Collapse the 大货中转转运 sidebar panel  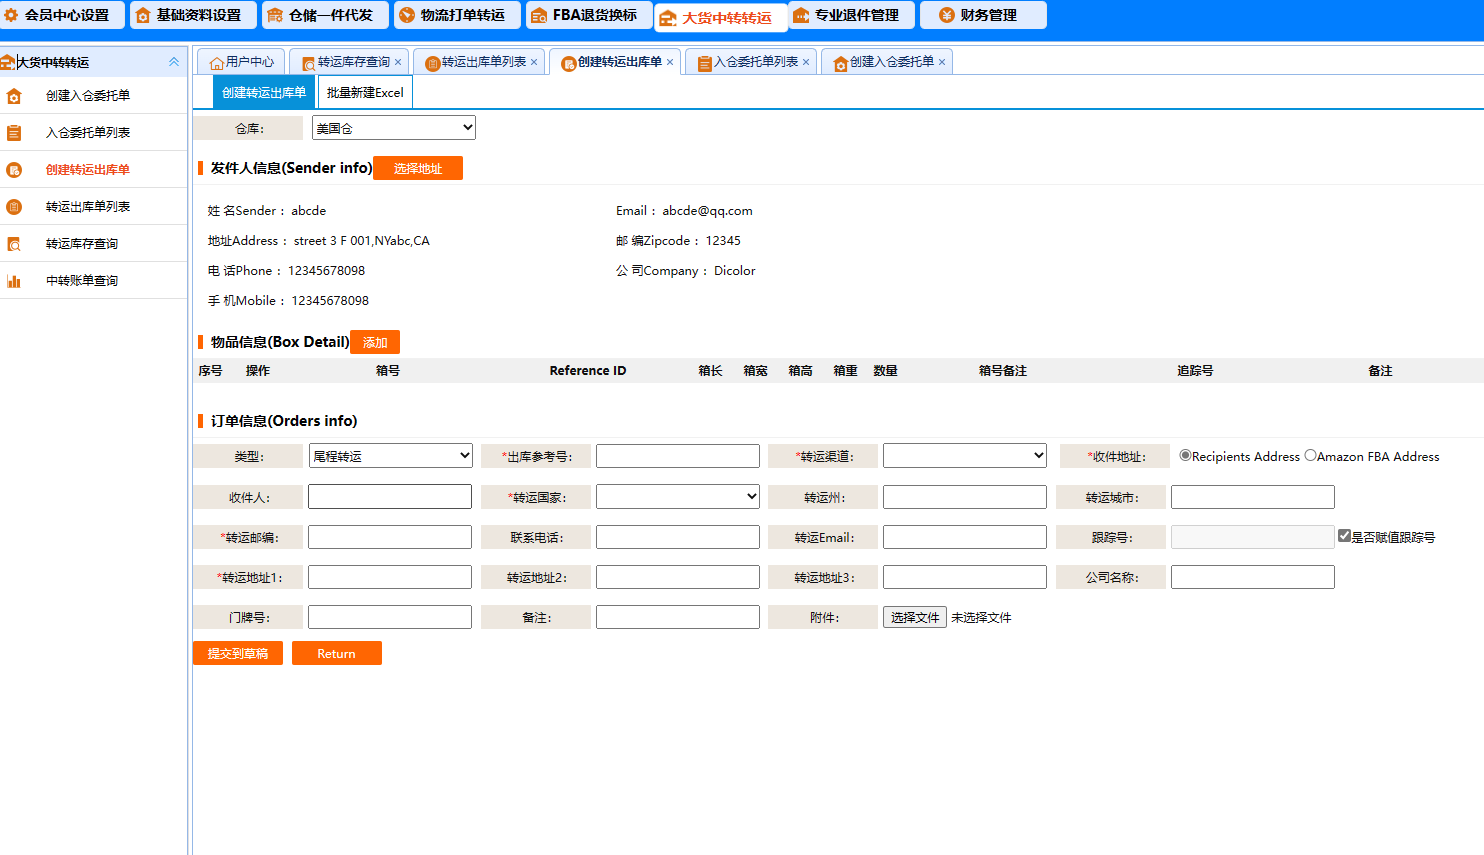(x=174, y=62)
